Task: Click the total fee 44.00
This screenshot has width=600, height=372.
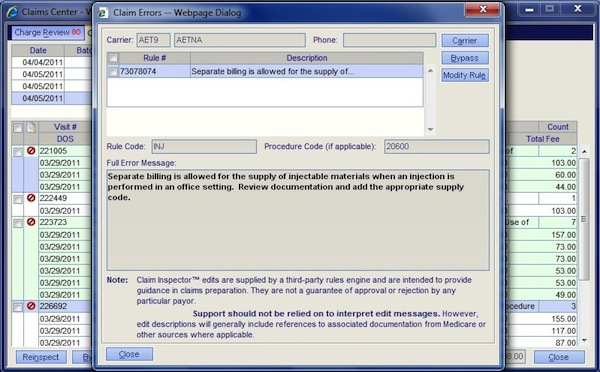Action: (565, 187)
